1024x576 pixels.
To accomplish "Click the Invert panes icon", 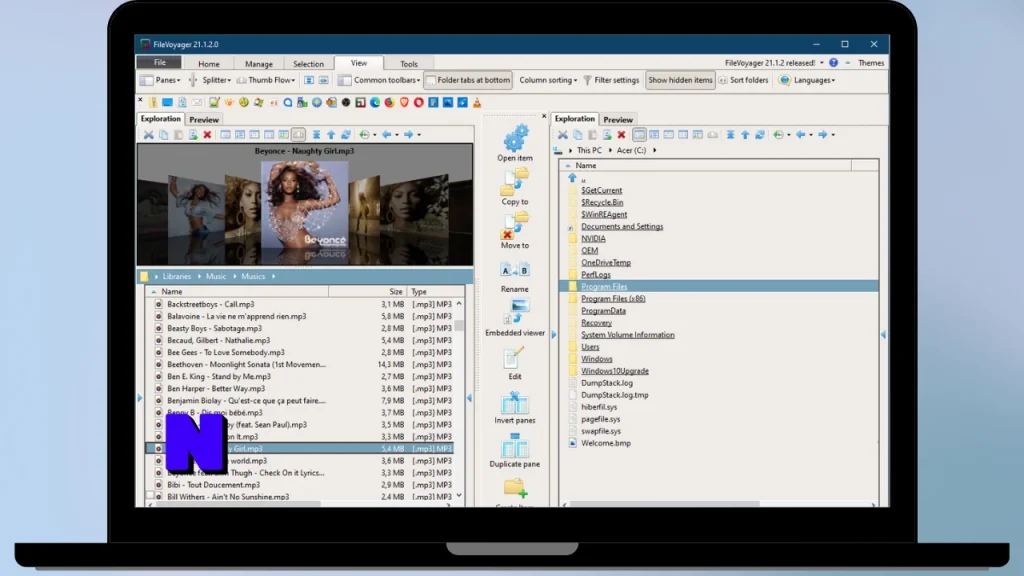I will [x=515, y=402].
